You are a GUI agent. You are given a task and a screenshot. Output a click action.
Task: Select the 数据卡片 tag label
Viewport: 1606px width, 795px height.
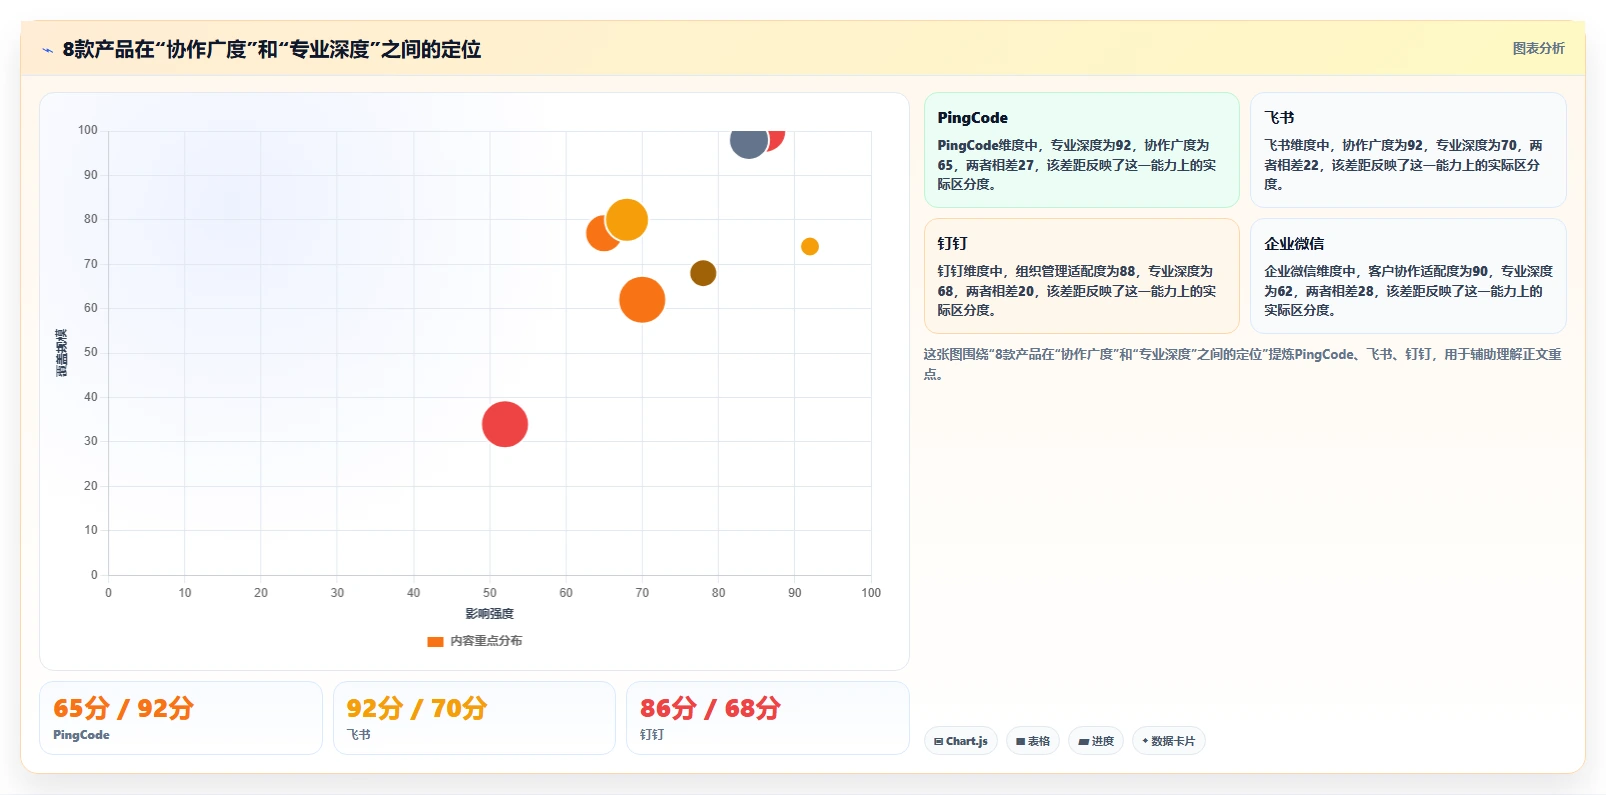click(1173, 741)
